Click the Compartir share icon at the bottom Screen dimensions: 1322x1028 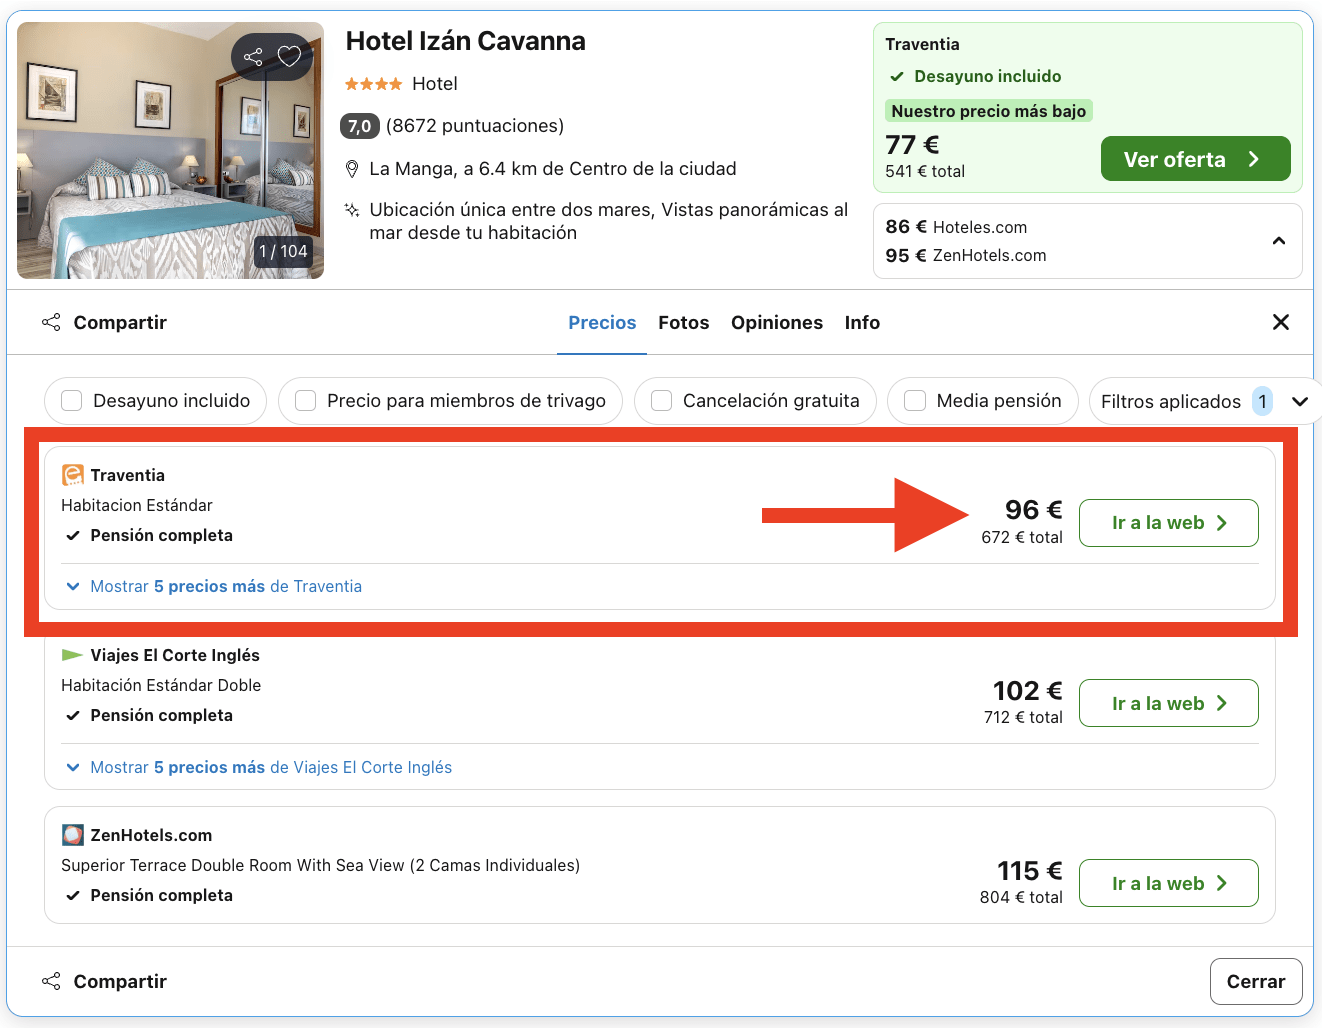pos(51,981)
